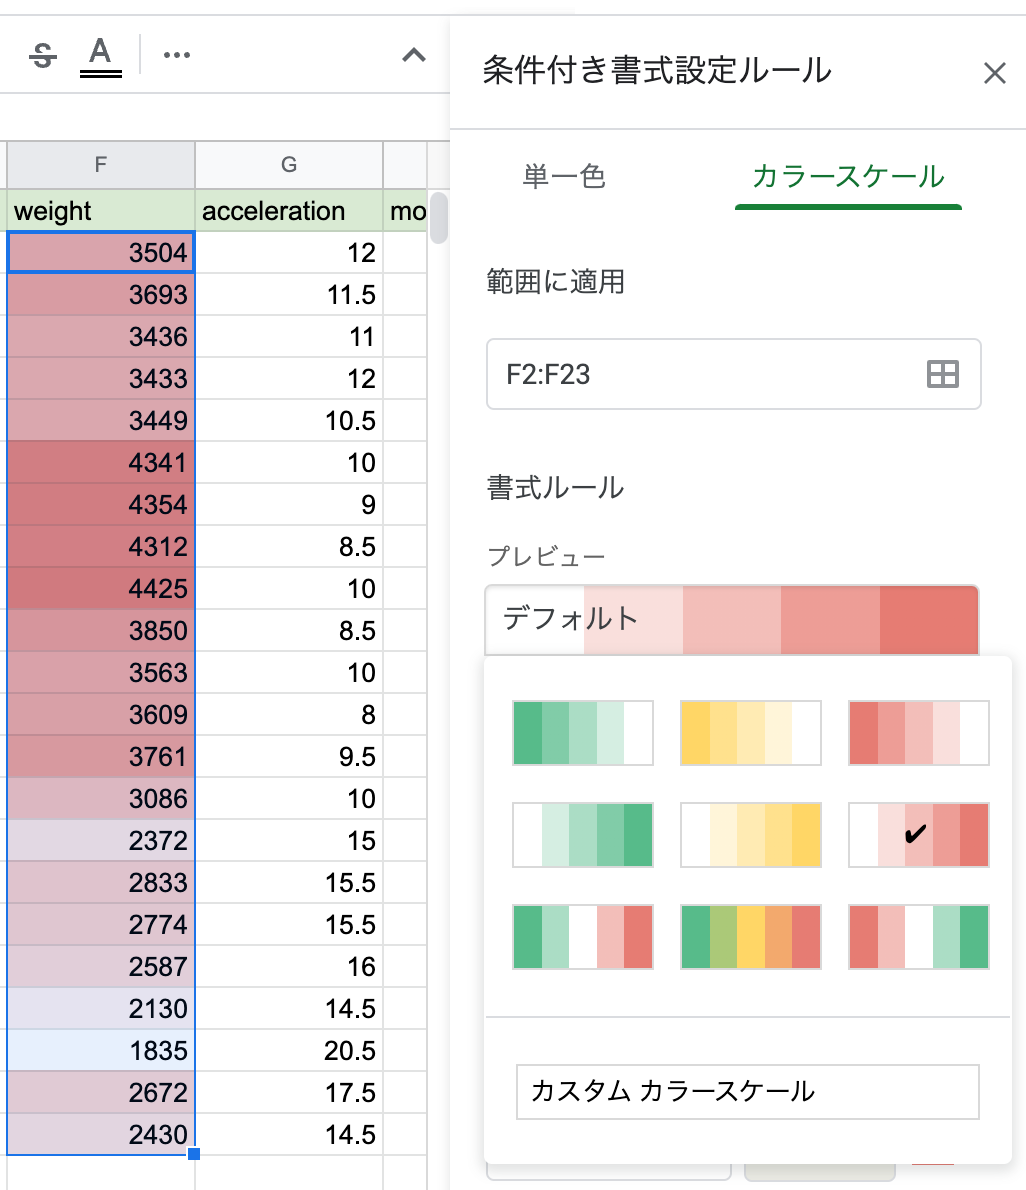Pick the red-white-green color scale
This screenshot has width=1026, height=1190.
(x=918, y=937)
